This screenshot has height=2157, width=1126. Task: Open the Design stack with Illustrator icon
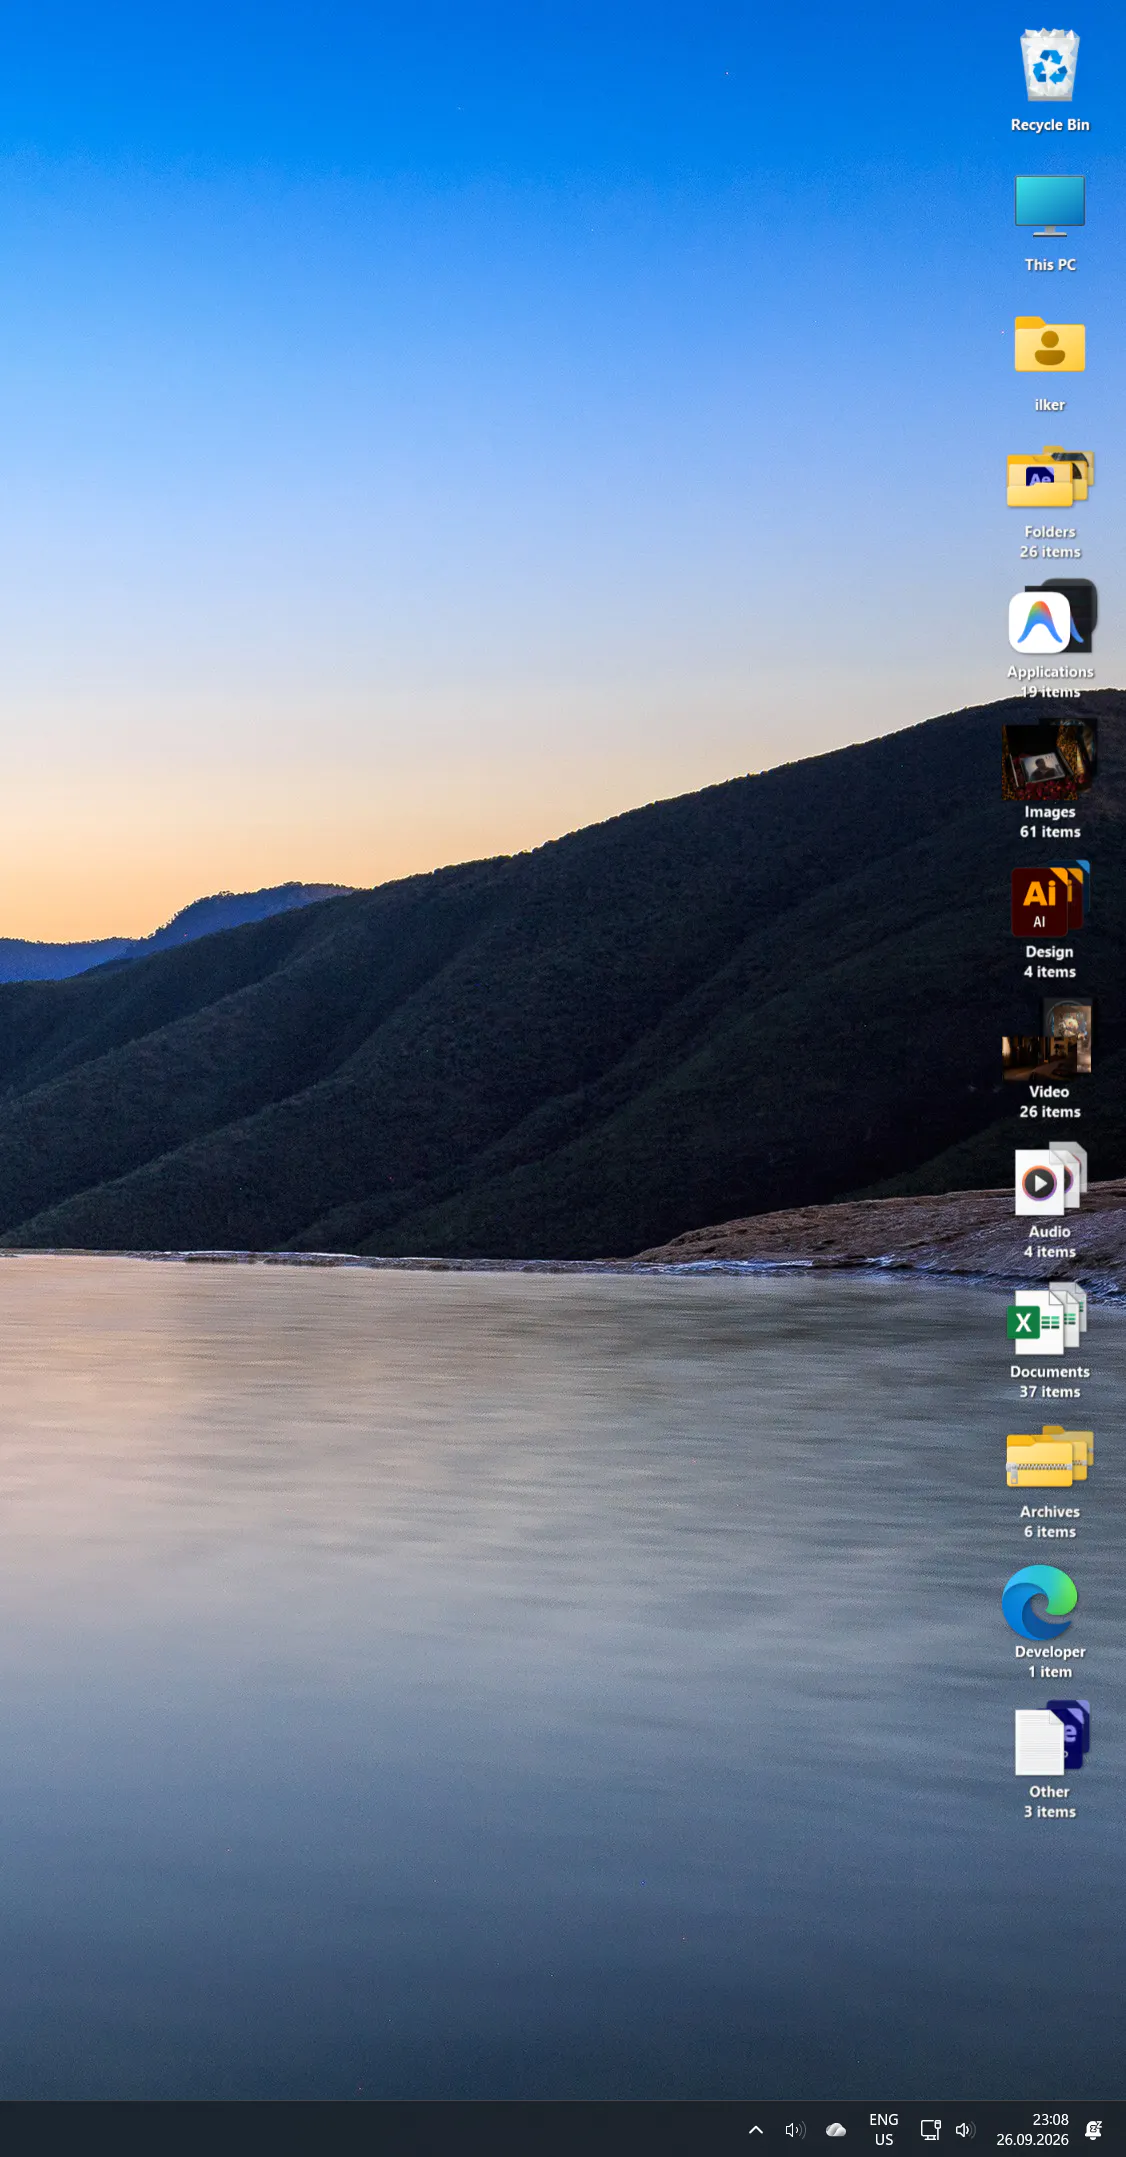coord(1050,920)
